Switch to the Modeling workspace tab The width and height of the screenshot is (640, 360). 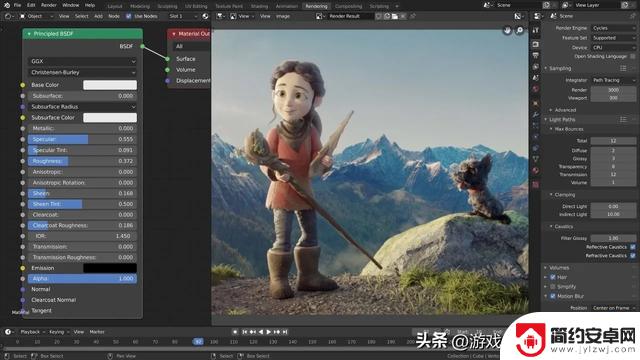coord(140,6)
